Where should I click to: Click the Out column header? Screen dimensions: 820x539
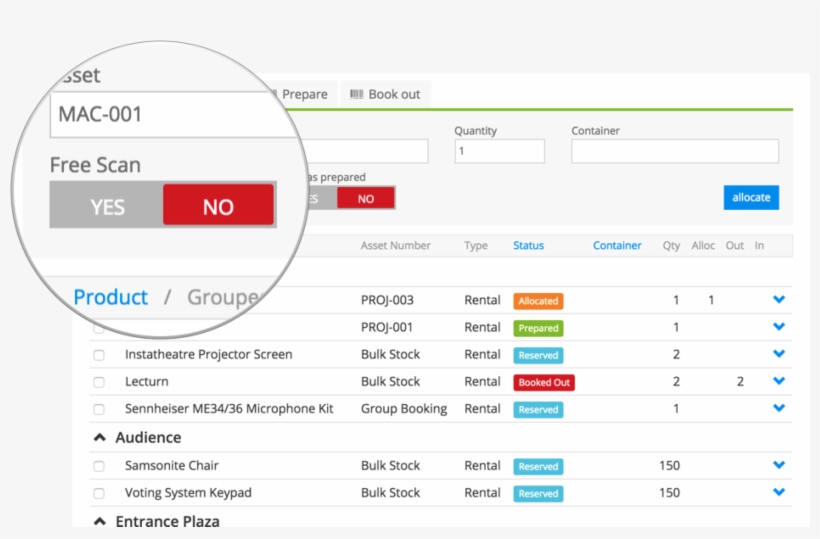tap(734, 245)
